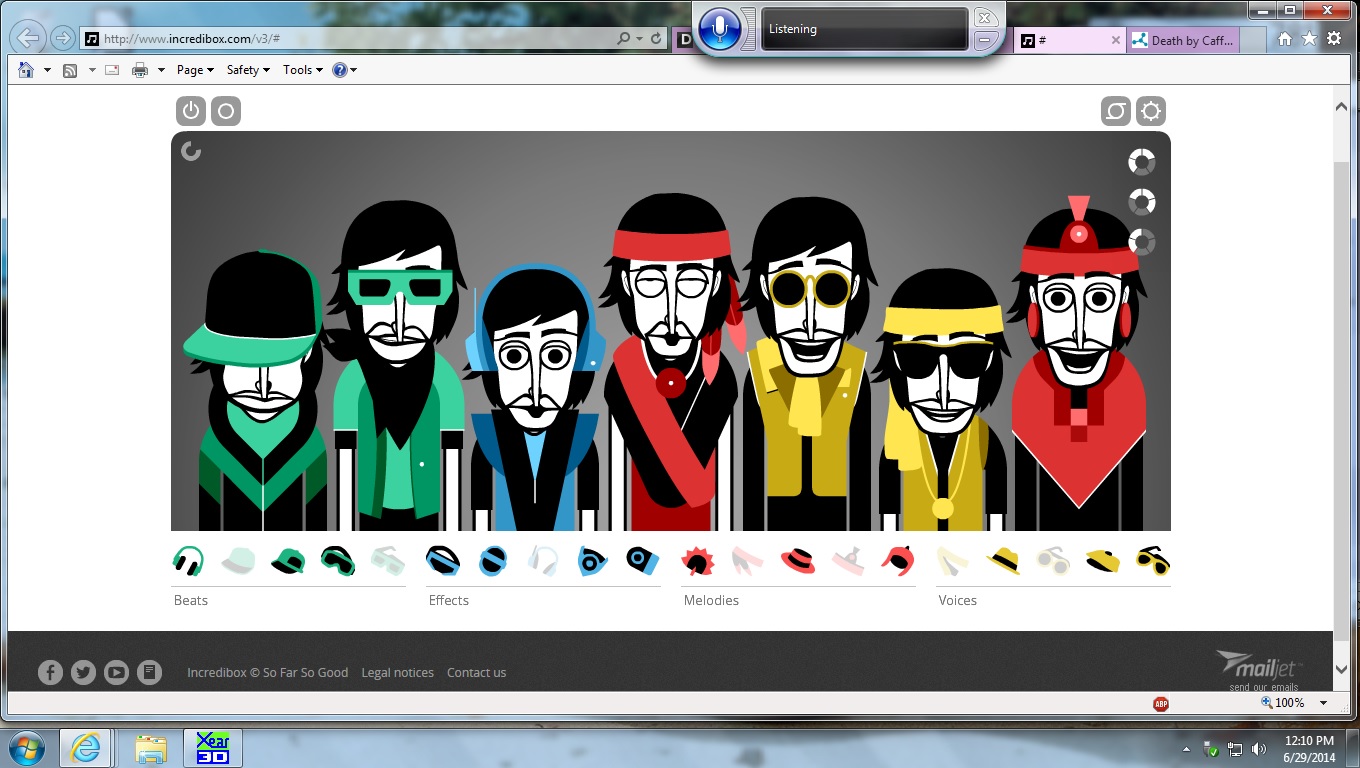Switch to the Death by Caff... tab
Screen dimensions: 1360x768
pyautogui.click(x=1184, y=40)
